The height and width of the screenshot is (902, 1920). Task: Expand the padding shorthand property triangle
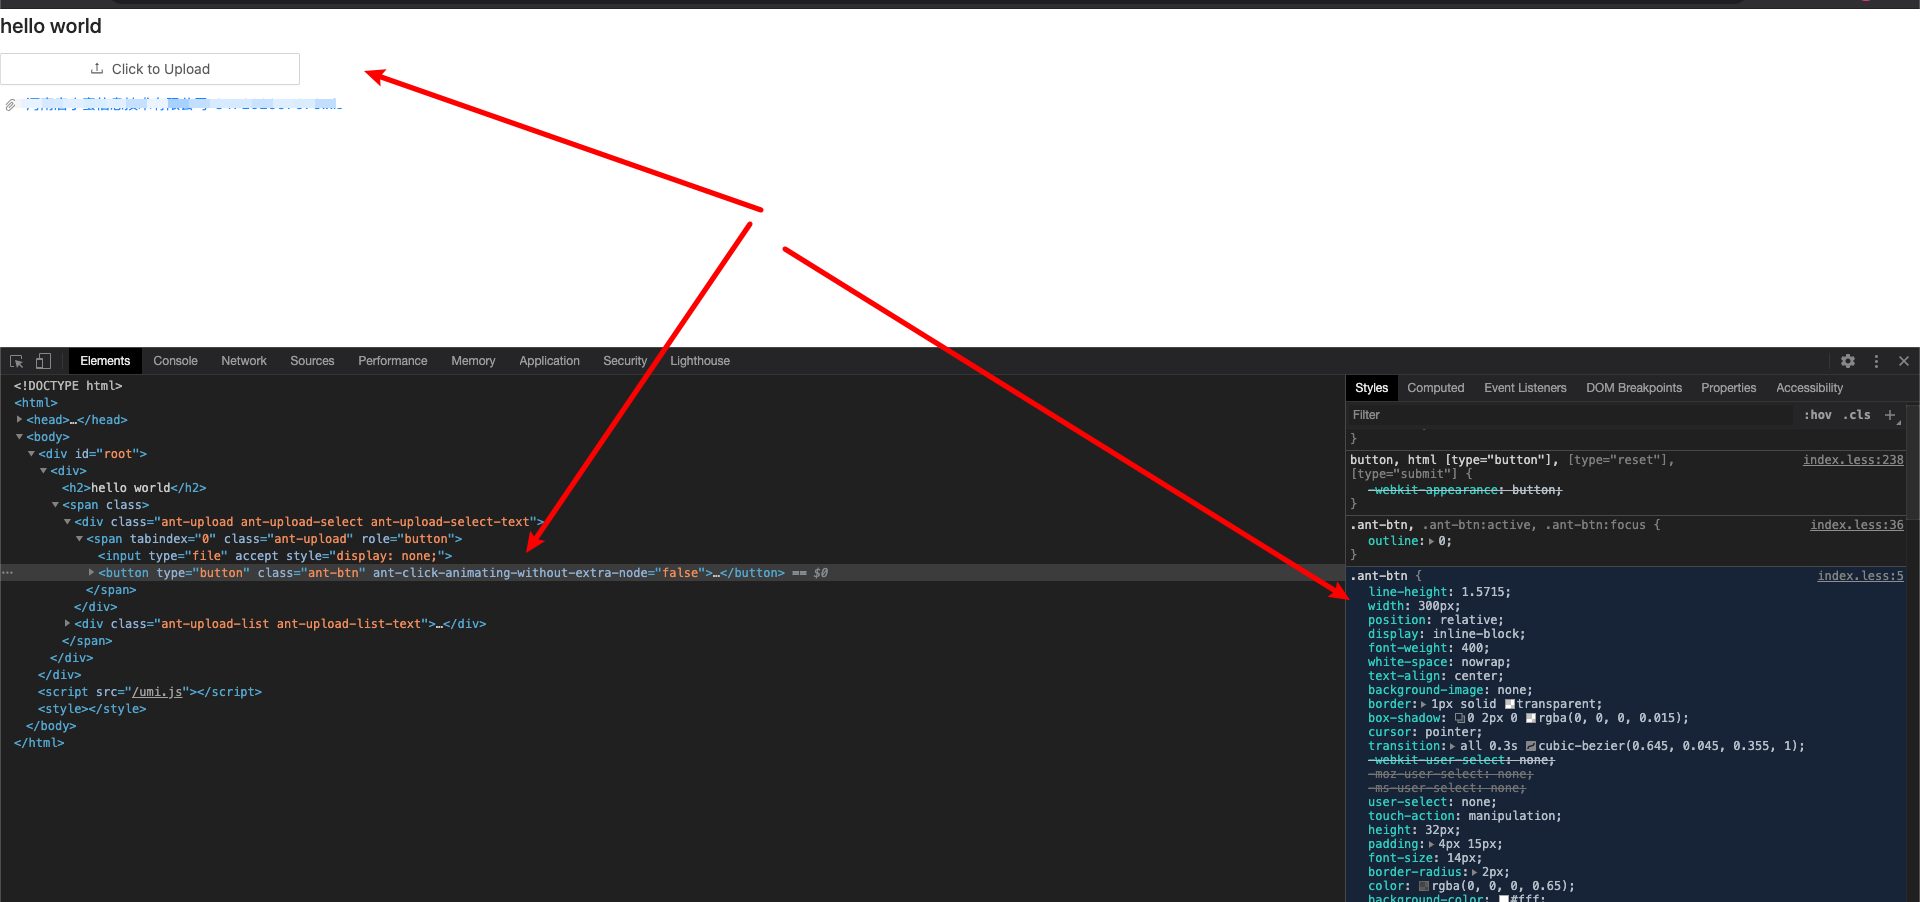point(1431,844)
